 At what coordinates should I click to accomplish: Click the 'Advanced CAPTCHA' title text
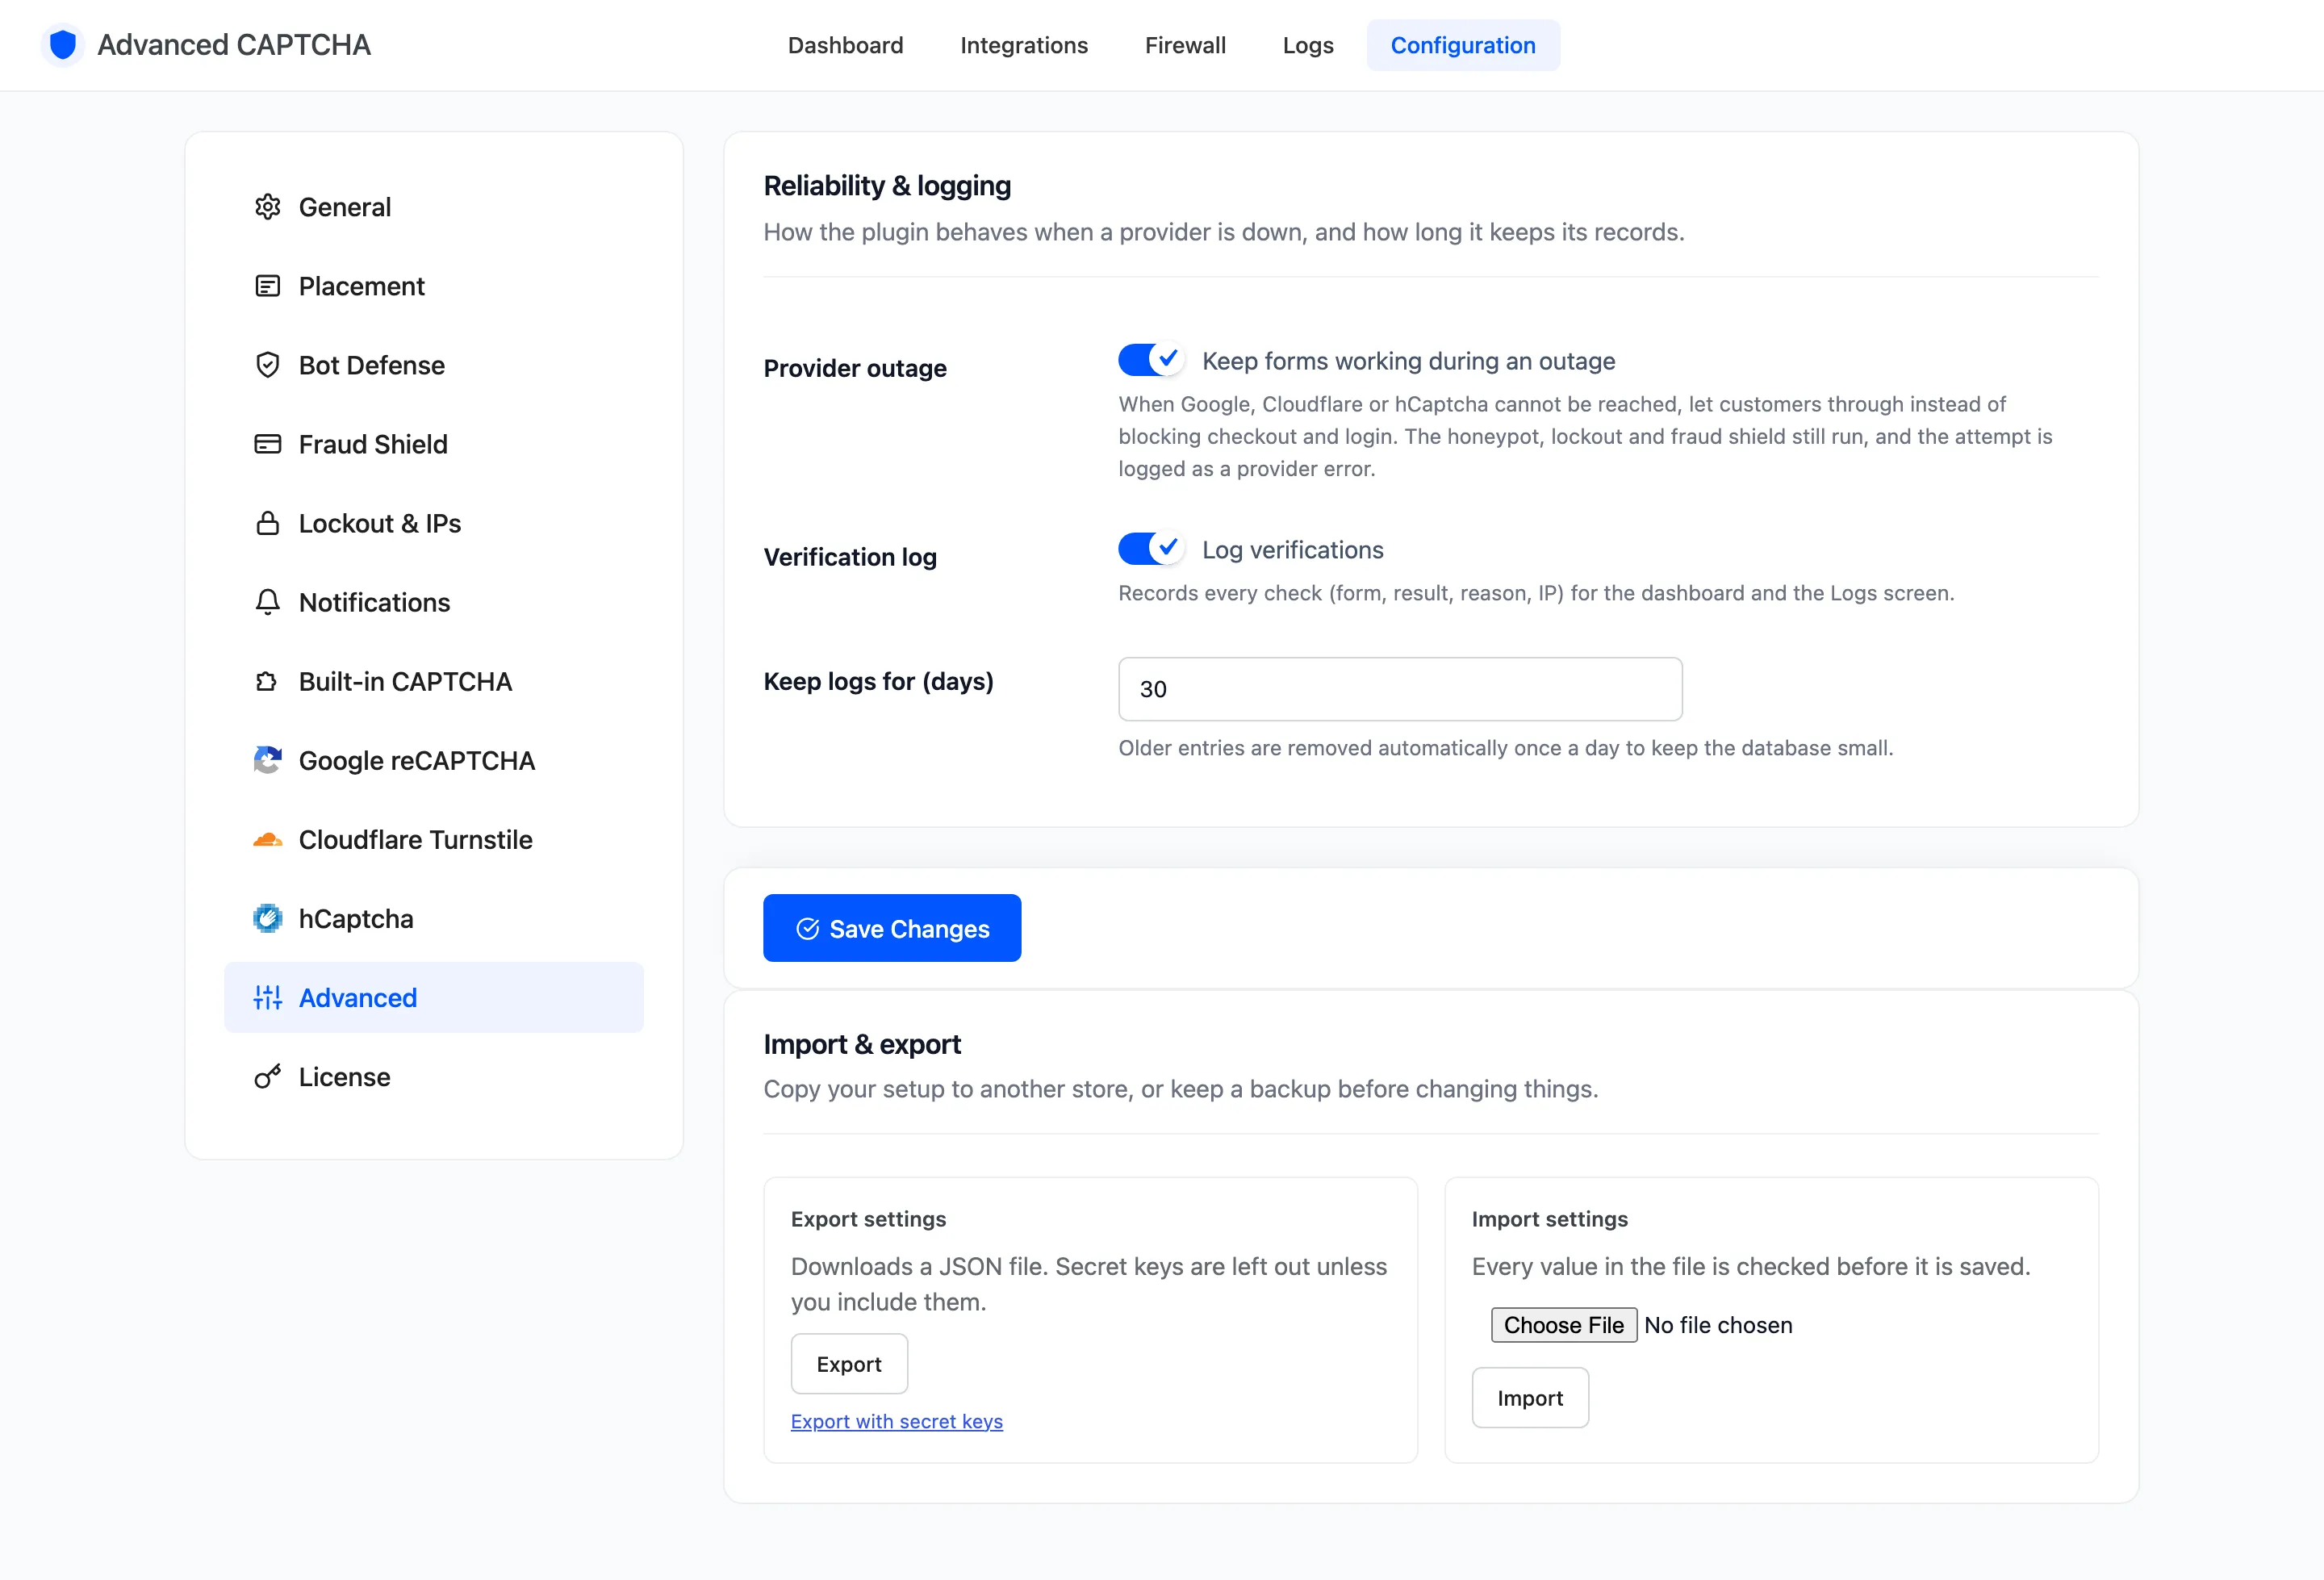pos(234,45)
